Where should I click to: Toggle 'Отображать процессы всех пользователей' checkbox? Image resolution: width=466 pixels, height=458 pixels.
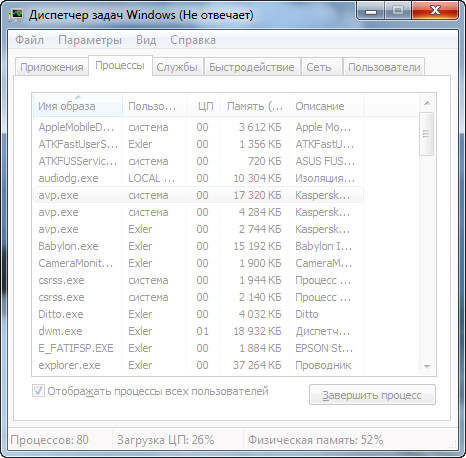coord(38,391)
